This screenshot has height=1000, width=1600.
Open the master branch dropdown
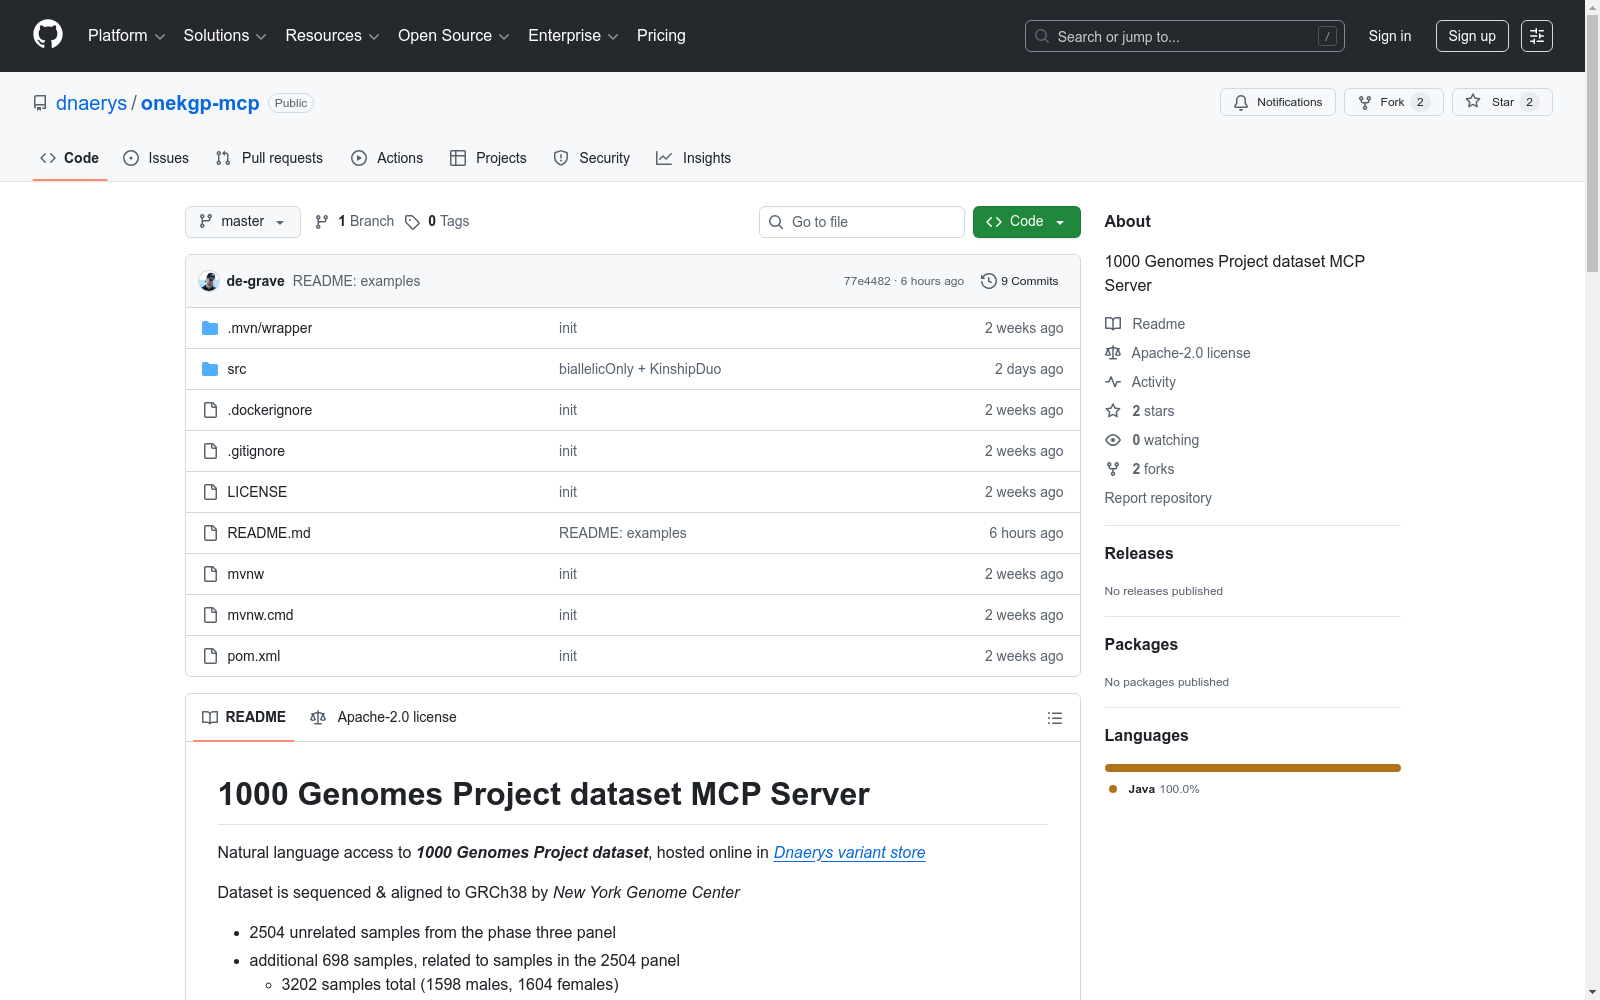pos(243,222)
